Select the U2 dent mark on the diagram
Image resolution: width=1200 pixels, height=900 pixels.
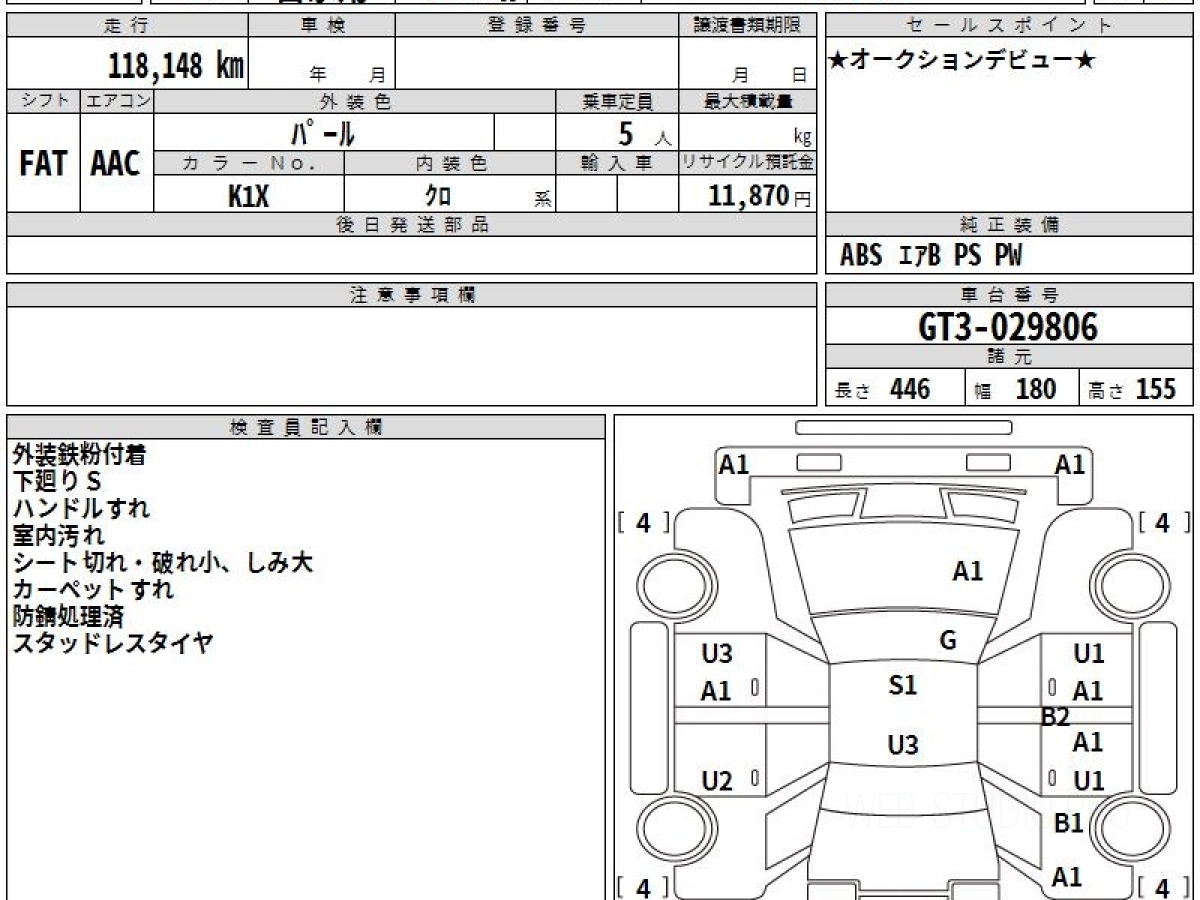[x=717, y=782]
